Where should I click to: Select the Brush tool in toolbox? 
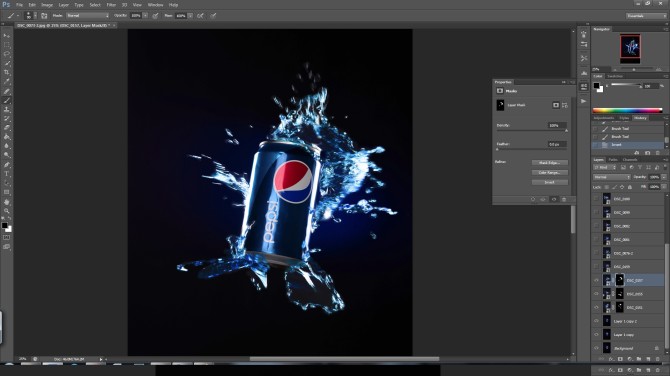(x=6, y=100)
